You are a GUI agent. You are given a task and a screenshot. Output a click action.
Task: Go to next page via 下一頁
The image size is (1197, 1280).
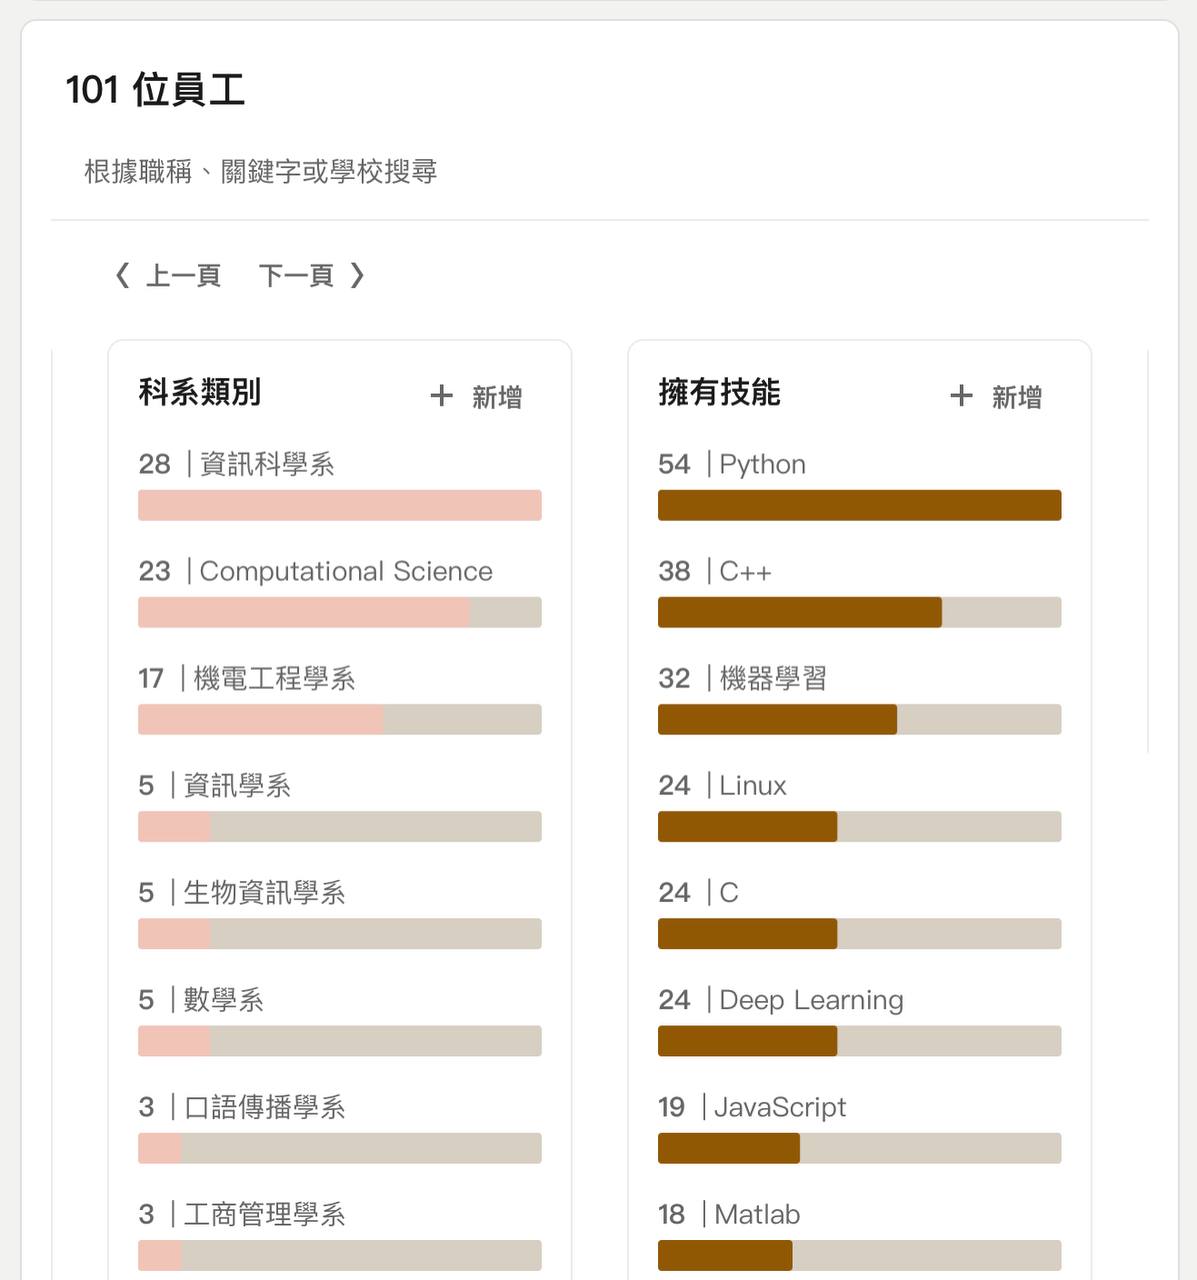coord(296,275)
